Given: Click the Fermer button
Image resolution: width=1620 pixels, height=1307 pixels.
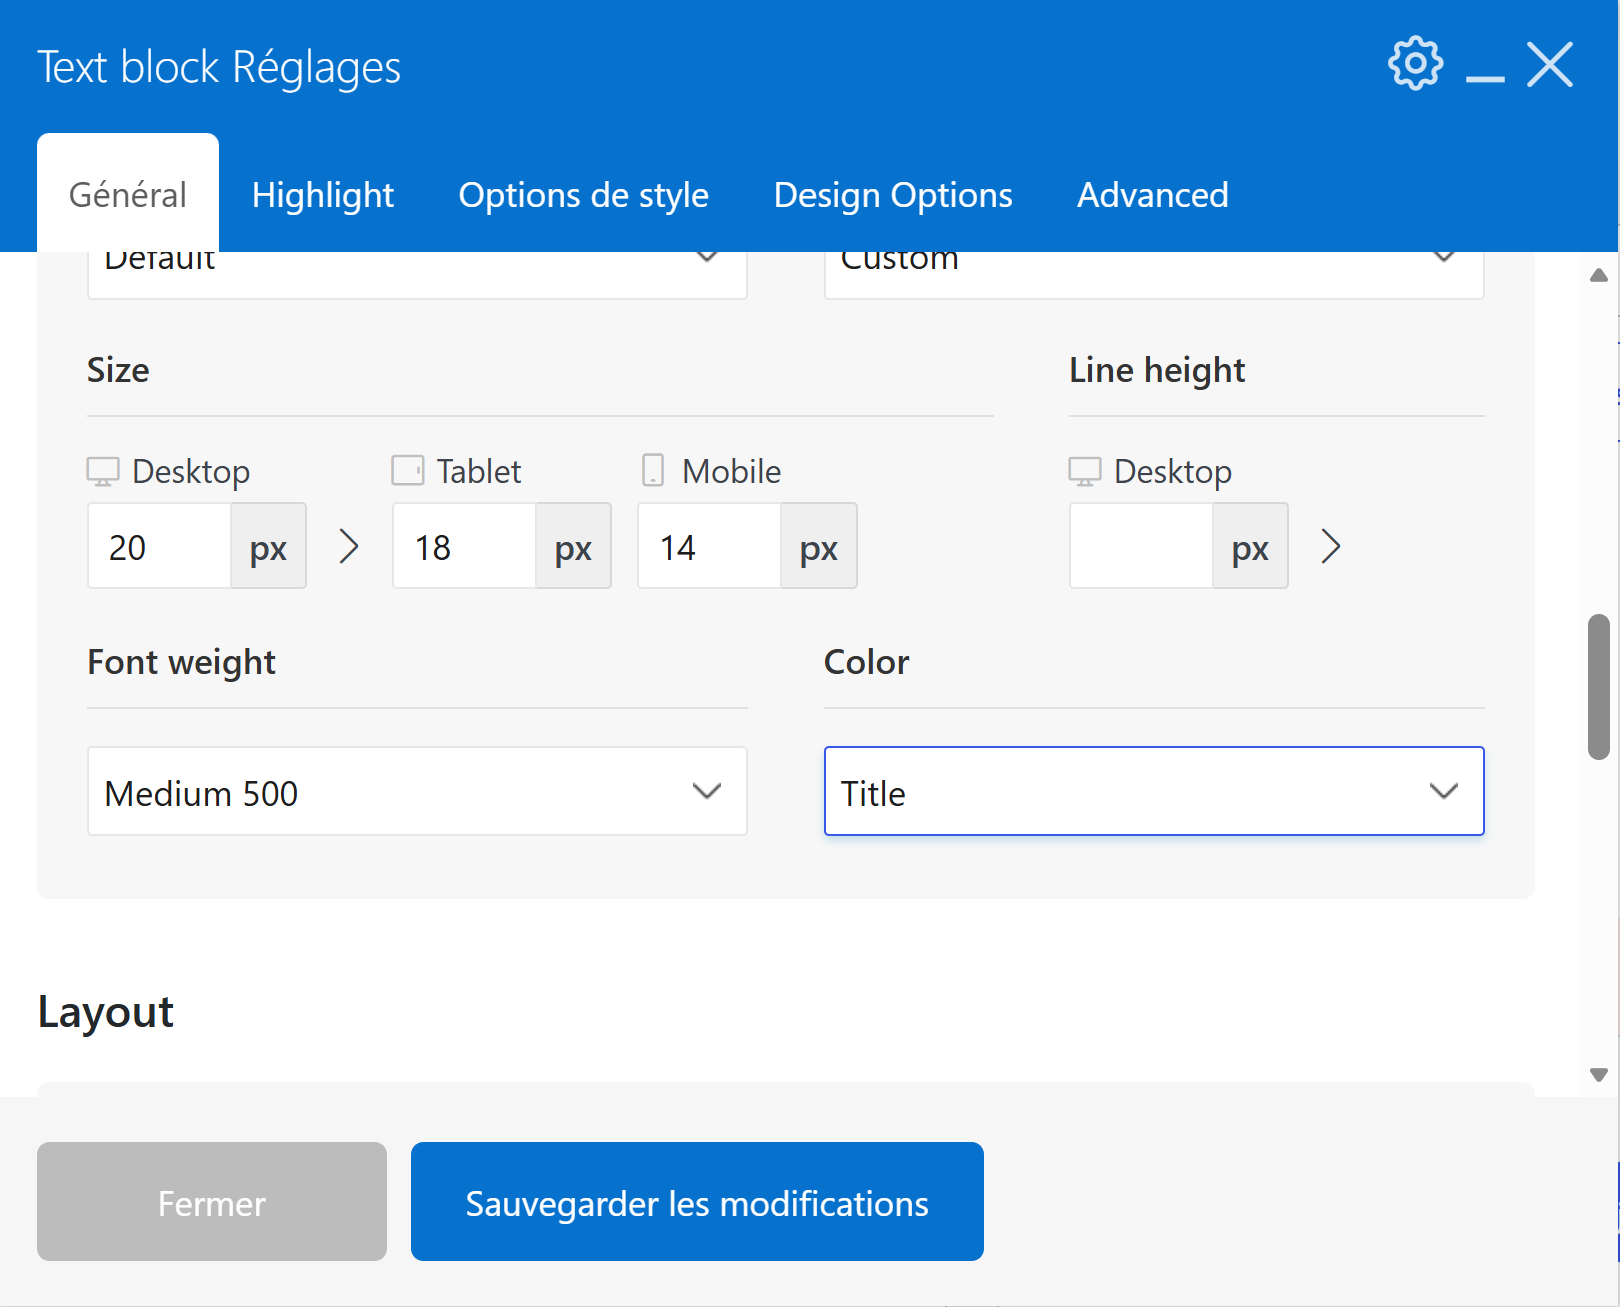Looking at the screenshot, I should (x=212, y=1201).
